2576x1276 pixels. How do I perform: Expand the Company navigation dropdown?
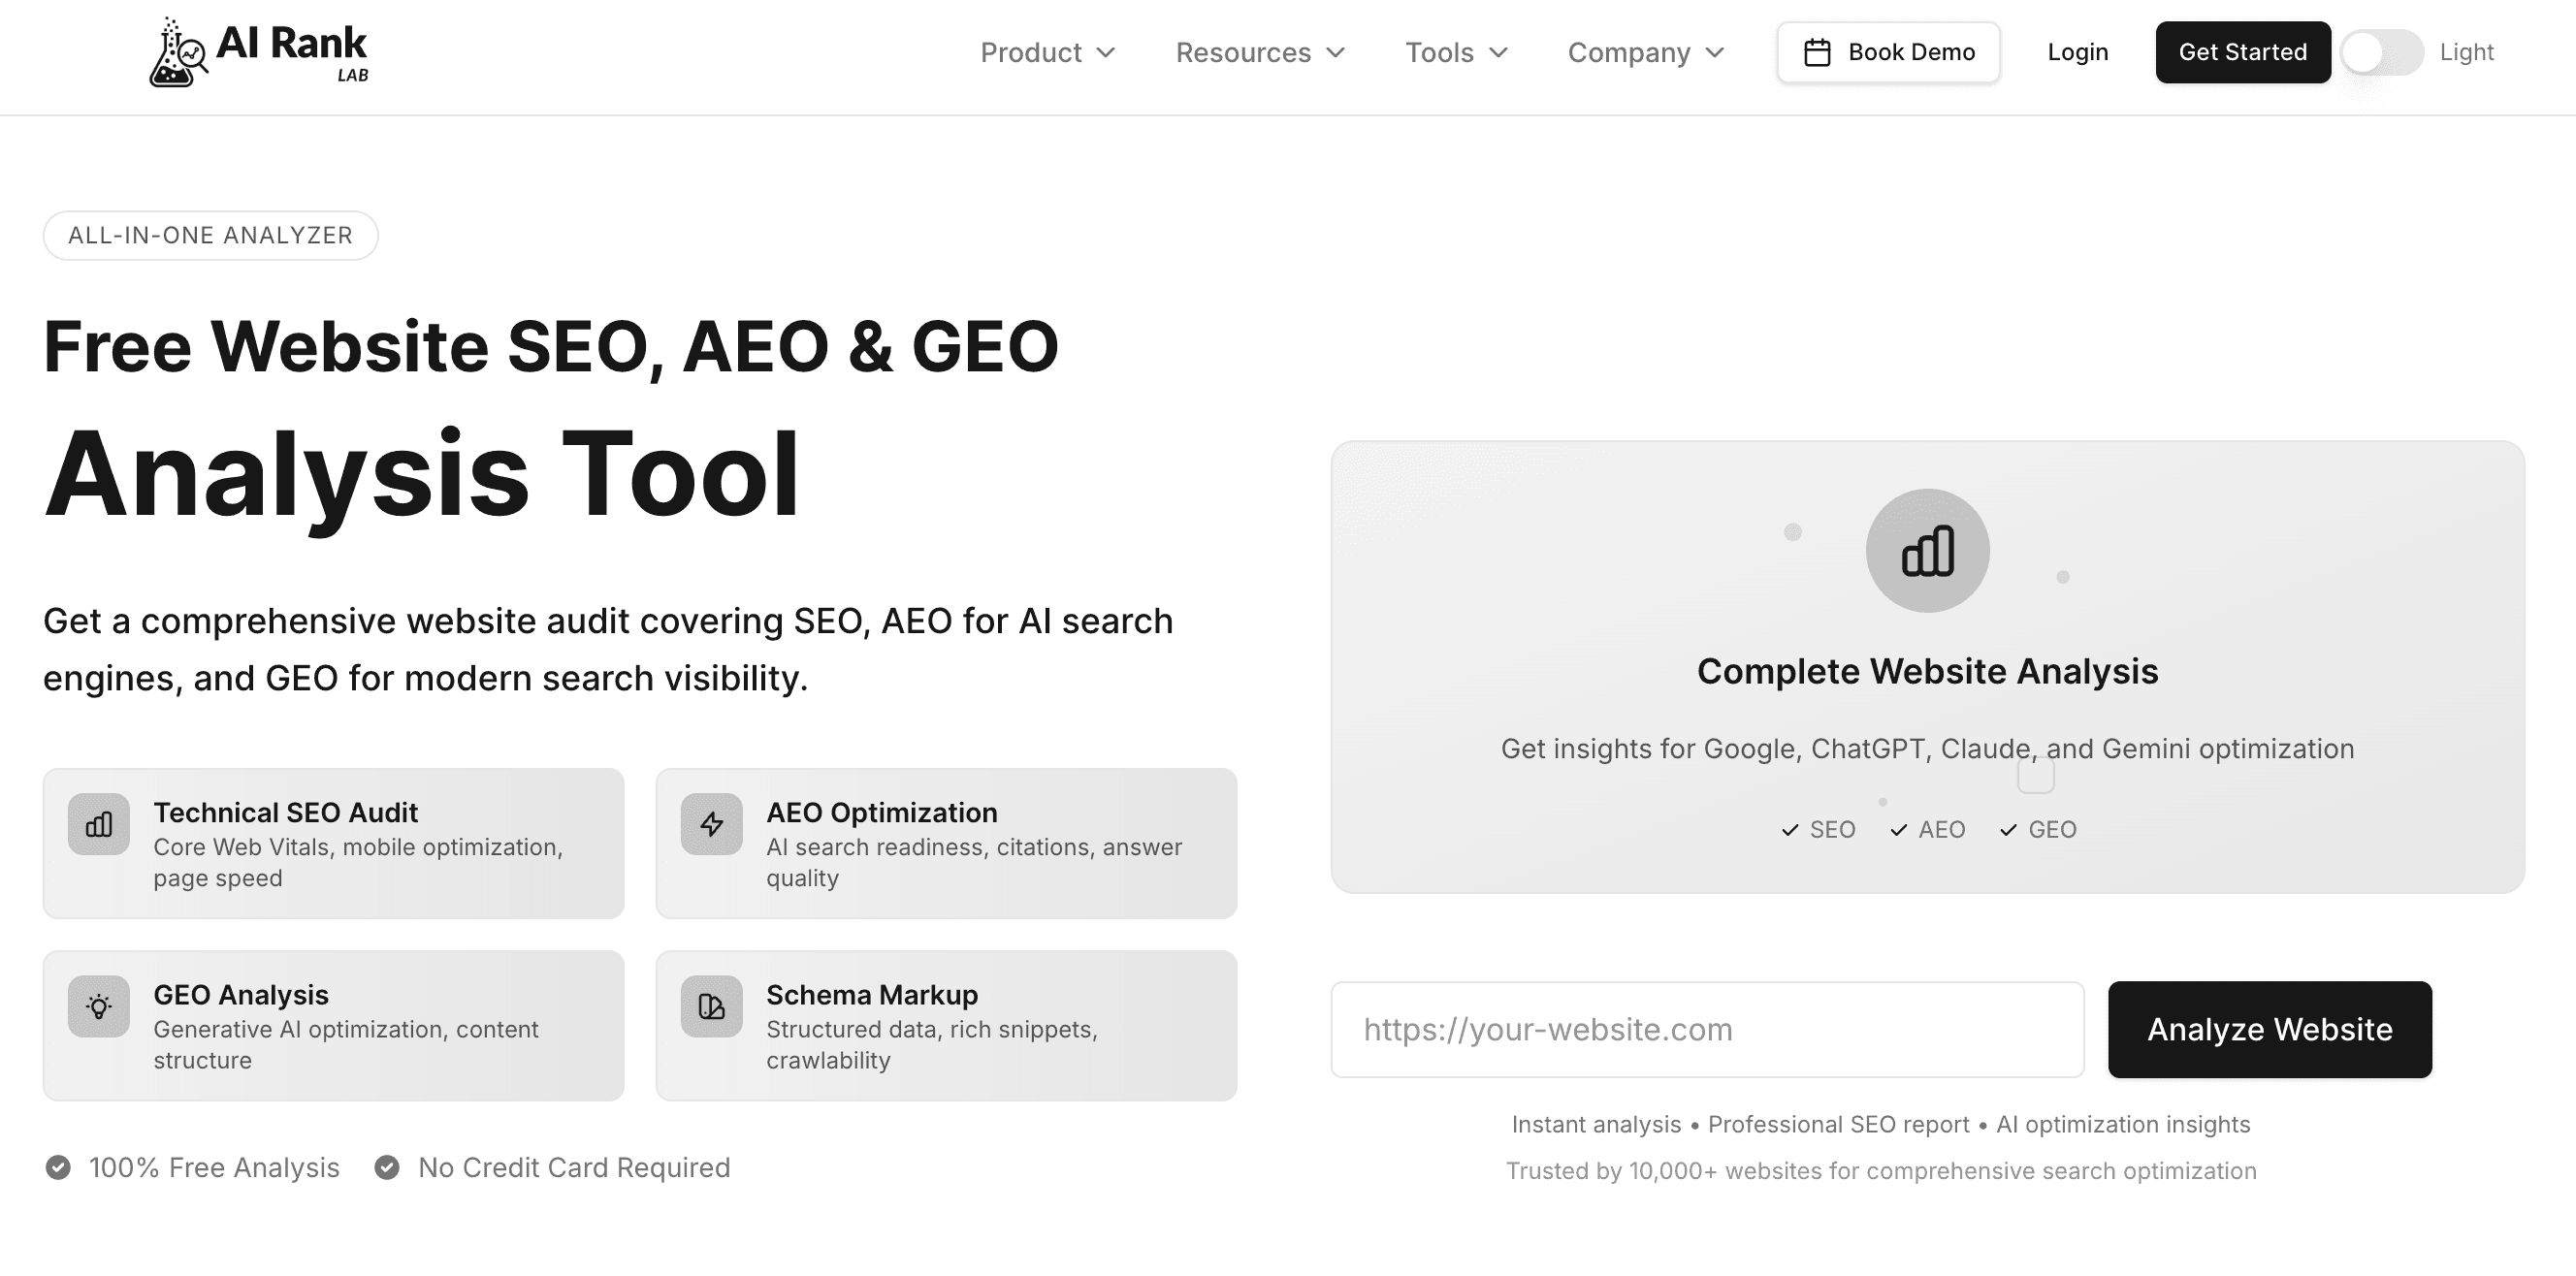point(1646,52)
